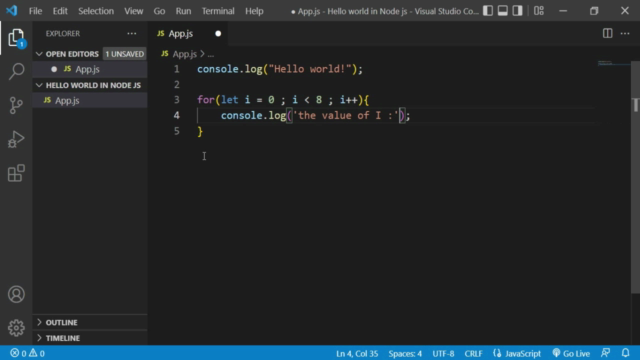640x360 pixels.
Task: Select the App.js editor tab
Action: [x=188, y=33]
